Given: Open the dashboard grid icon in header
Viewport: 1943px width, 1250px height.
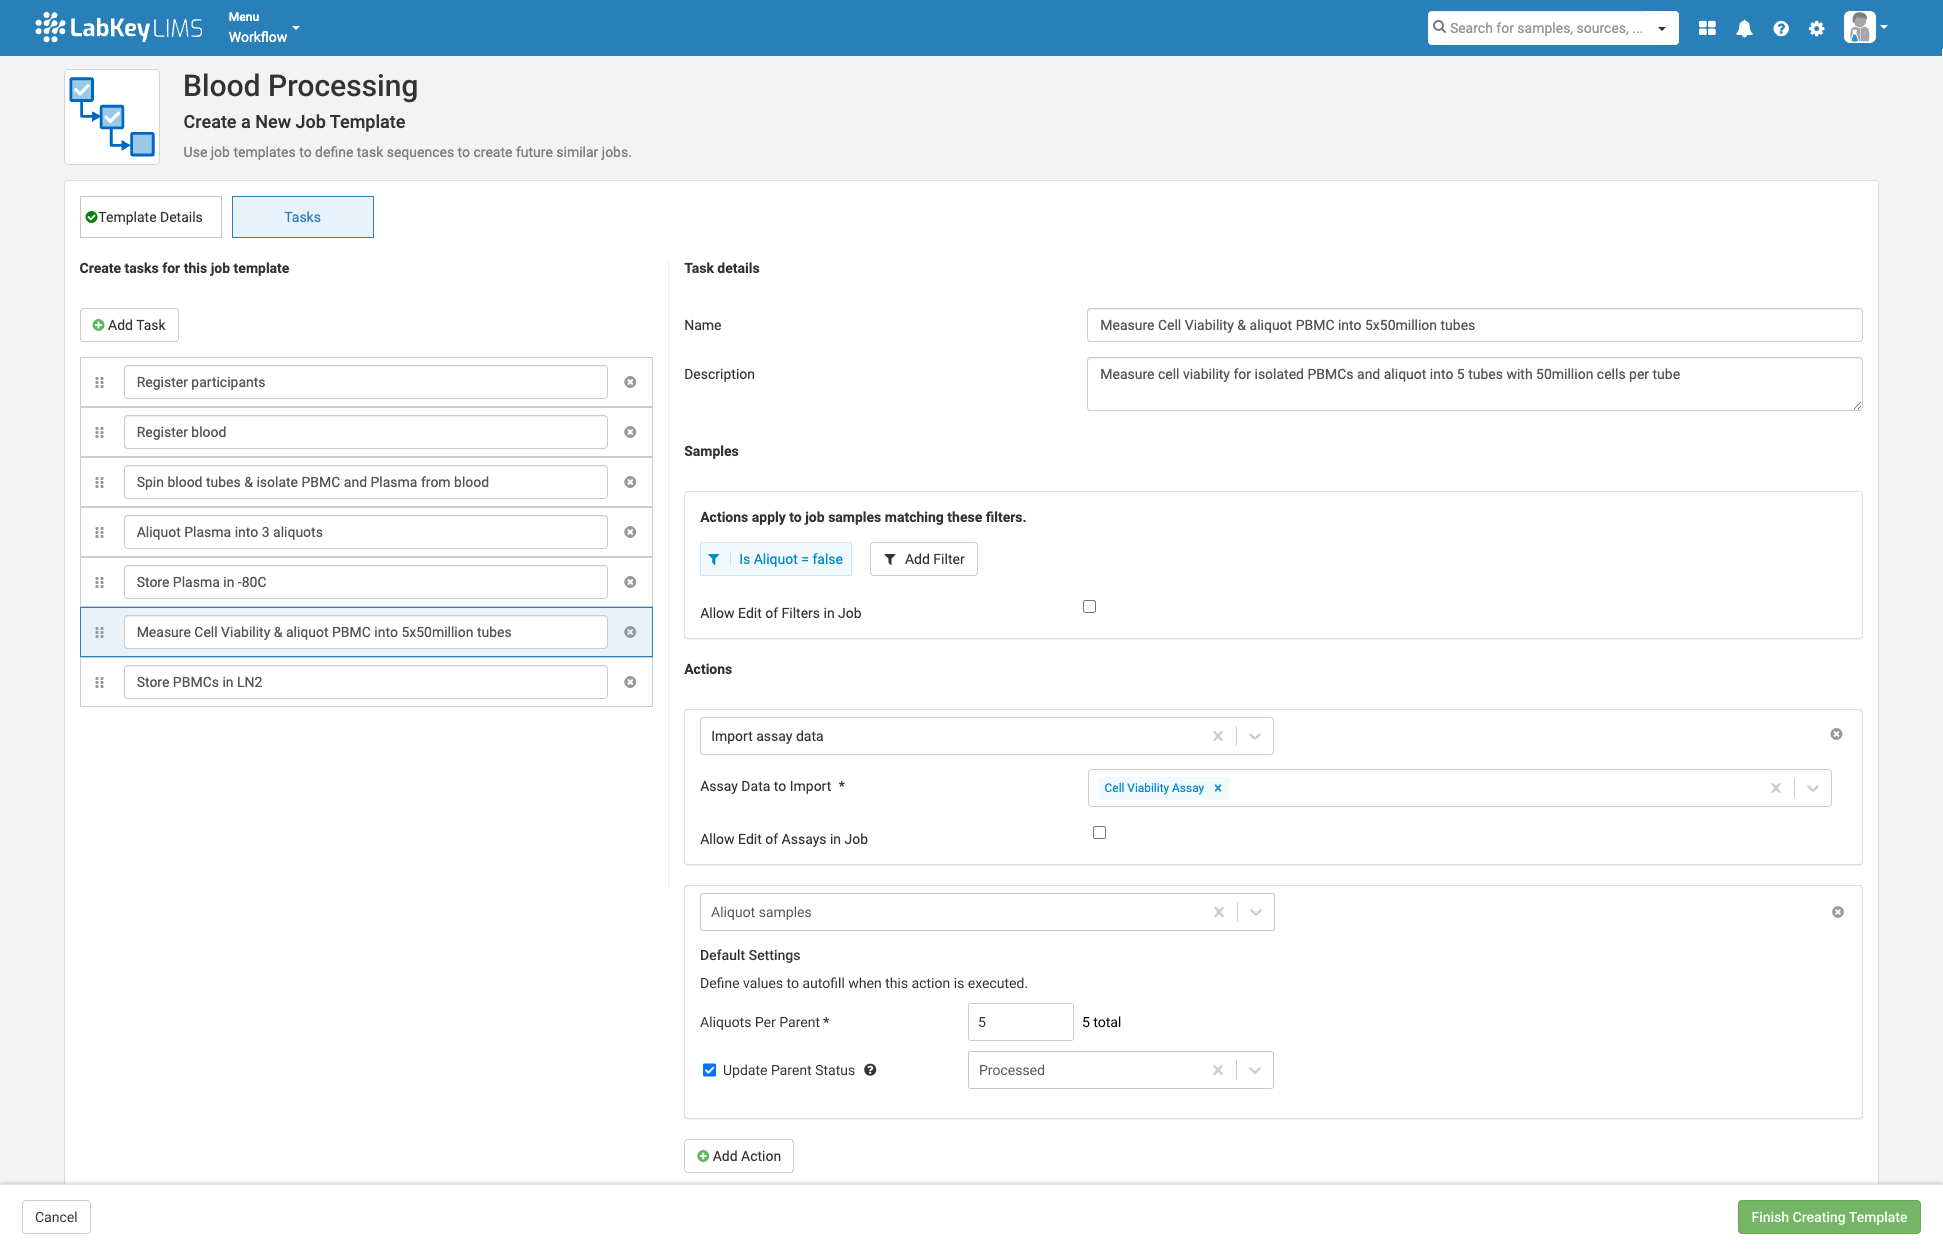Looking at the screenshot, I should point(1707,28).
